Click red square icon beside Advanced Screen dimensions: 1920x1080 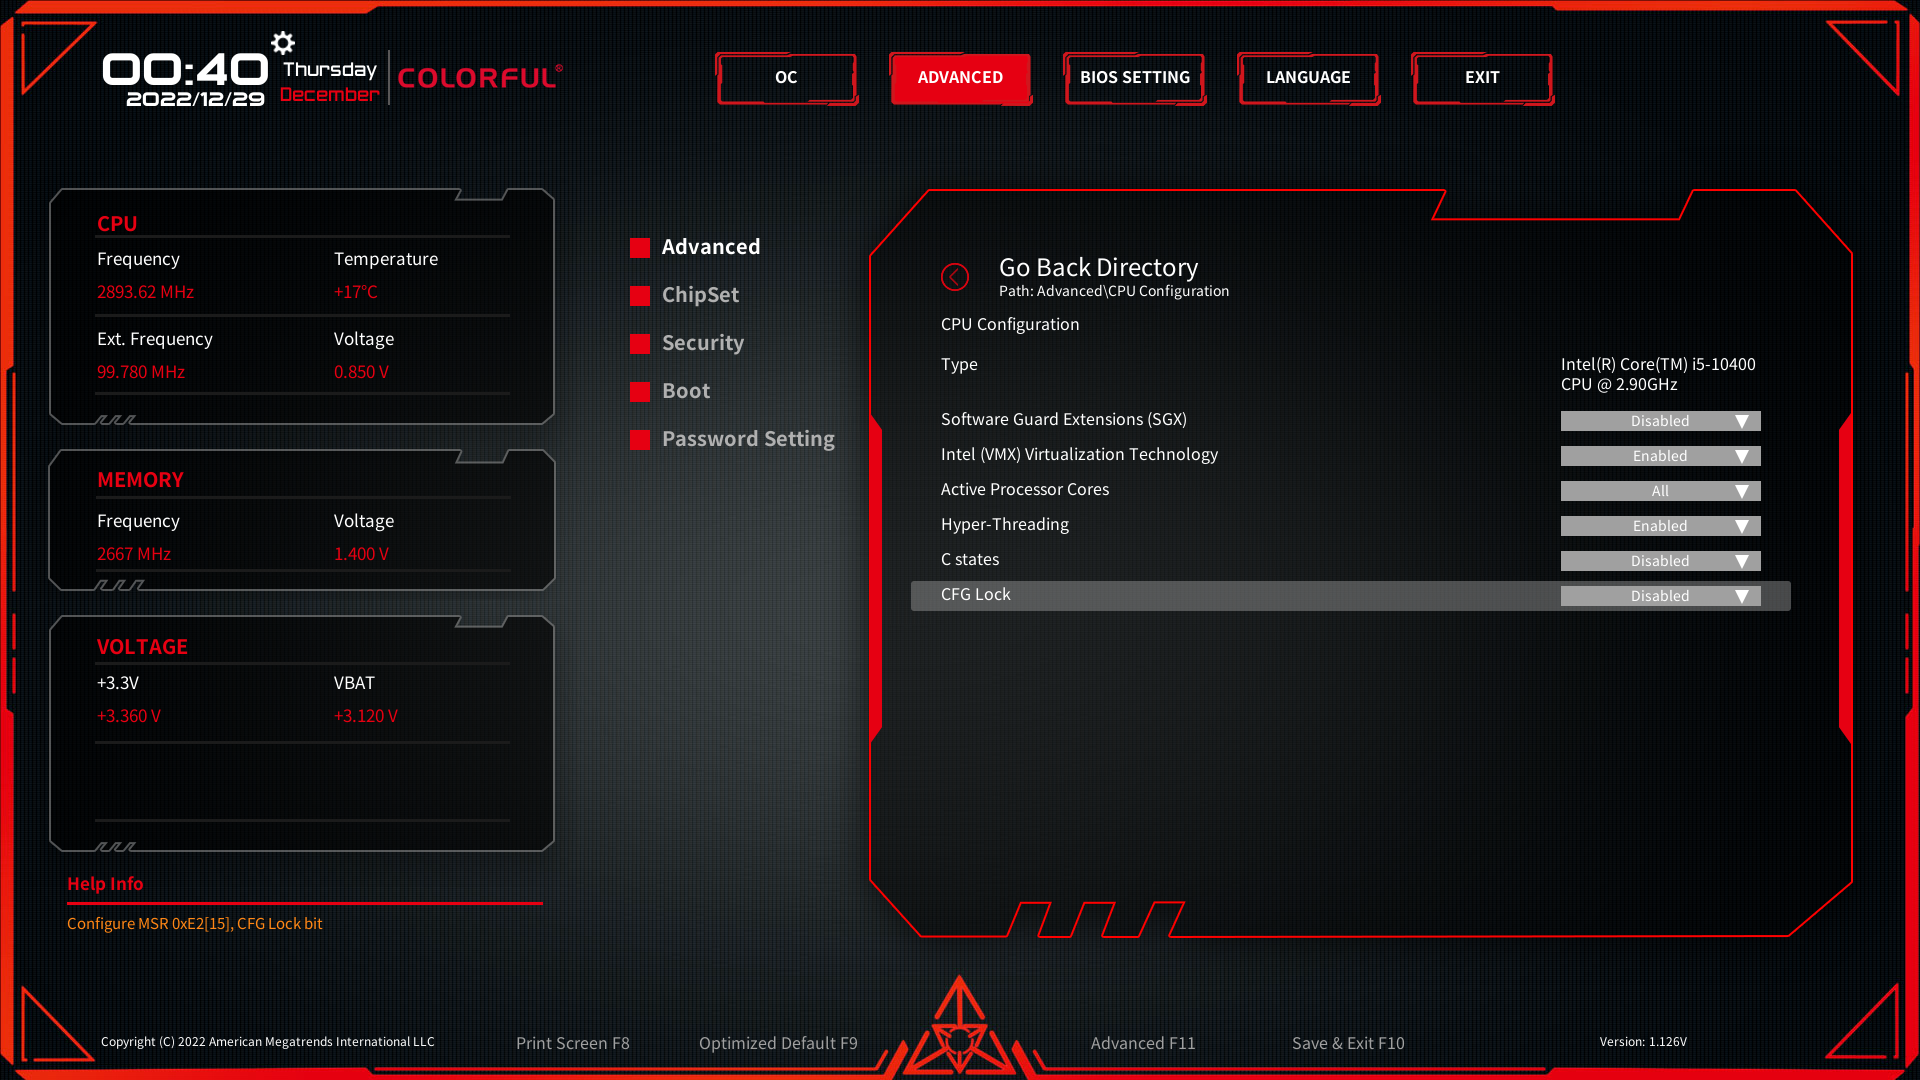click(x=640, y=248)
